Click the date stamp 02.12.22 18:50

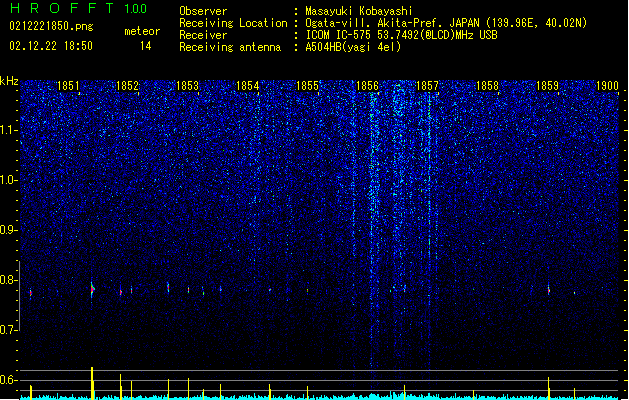click(x=51, y=46)
